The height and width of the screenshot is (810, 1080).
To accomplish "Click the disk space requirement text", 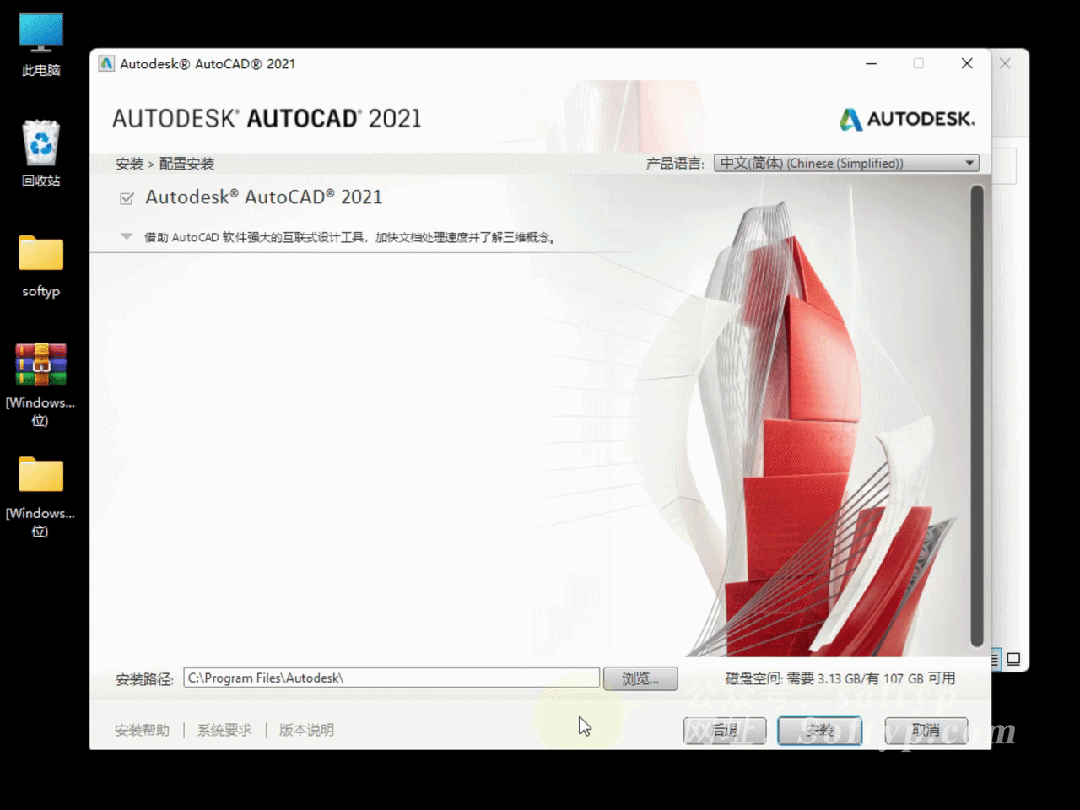I will click(x=840, y=678).
